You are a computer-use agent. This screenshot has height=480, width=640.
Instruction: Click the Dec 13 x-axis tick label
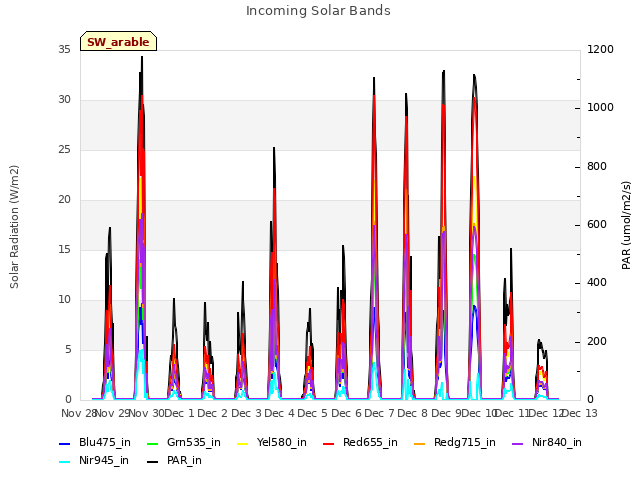pos(580,413)
